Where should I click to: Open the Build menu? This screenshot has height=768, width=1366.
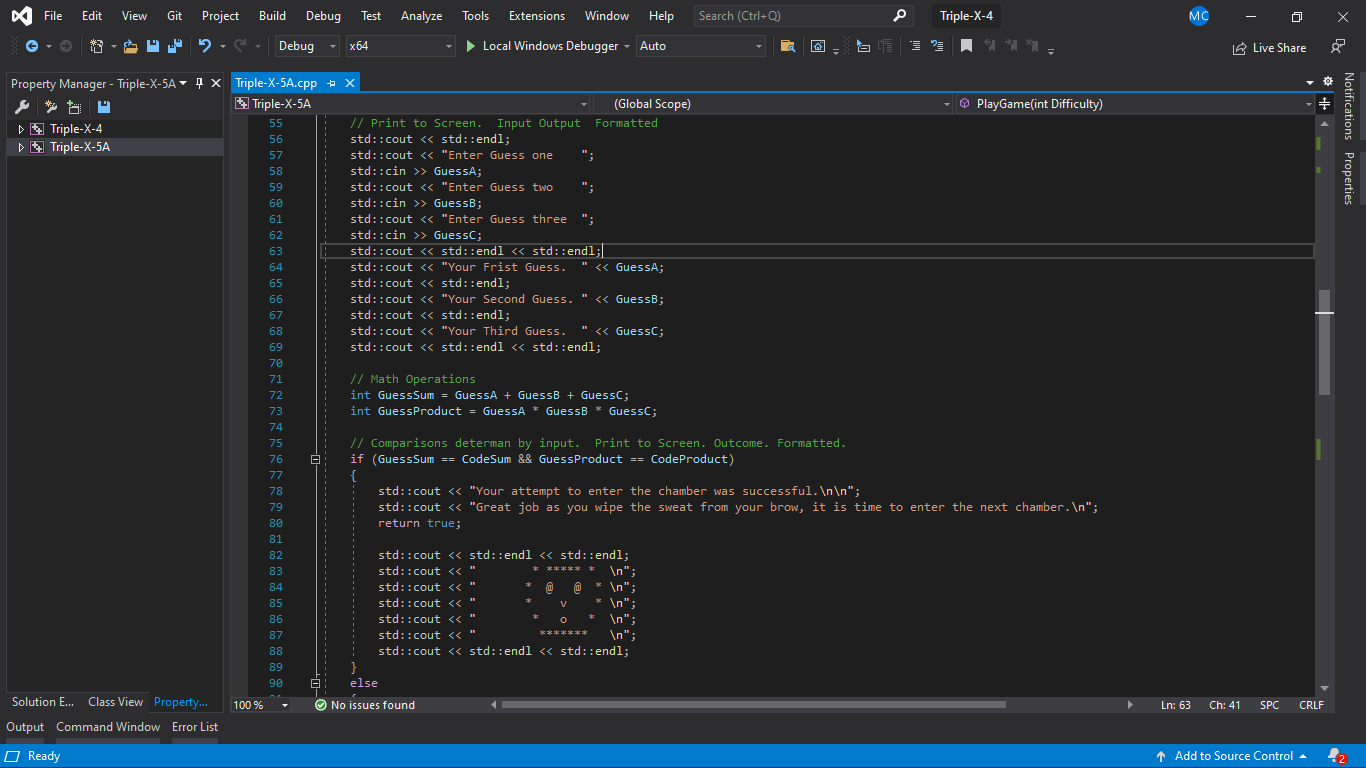pyautogui.click(x=272, y=16)
